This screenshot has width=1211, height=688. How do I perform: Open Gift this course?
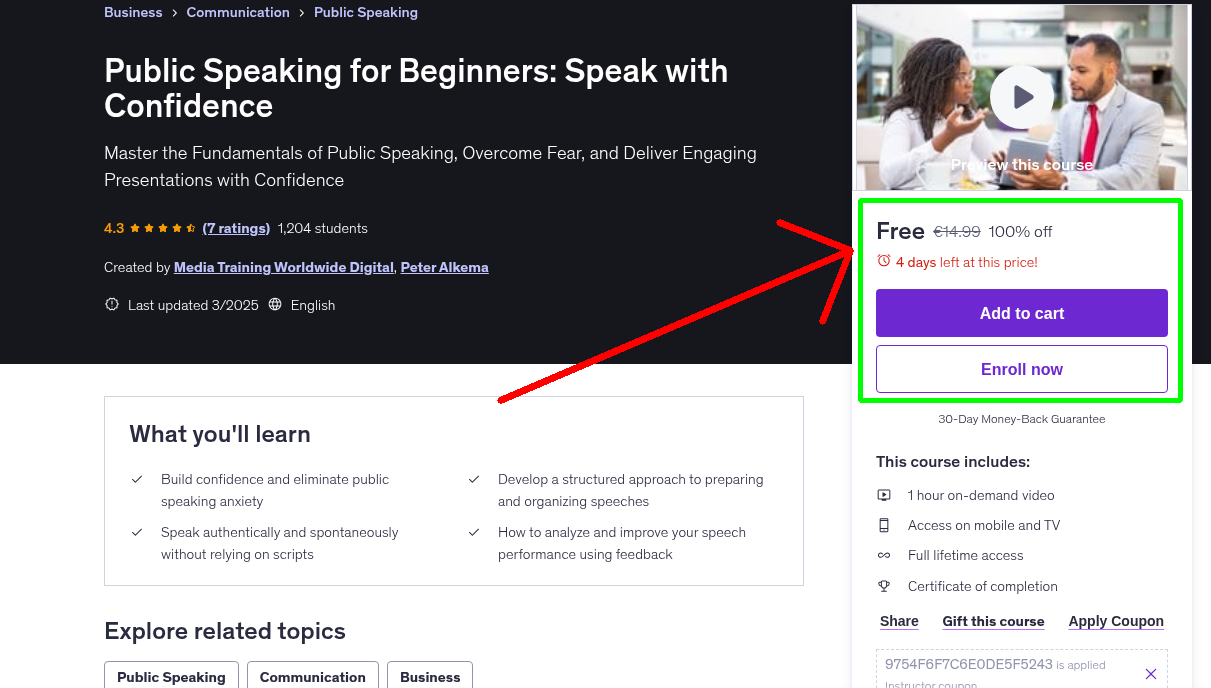tap(993, 621)
